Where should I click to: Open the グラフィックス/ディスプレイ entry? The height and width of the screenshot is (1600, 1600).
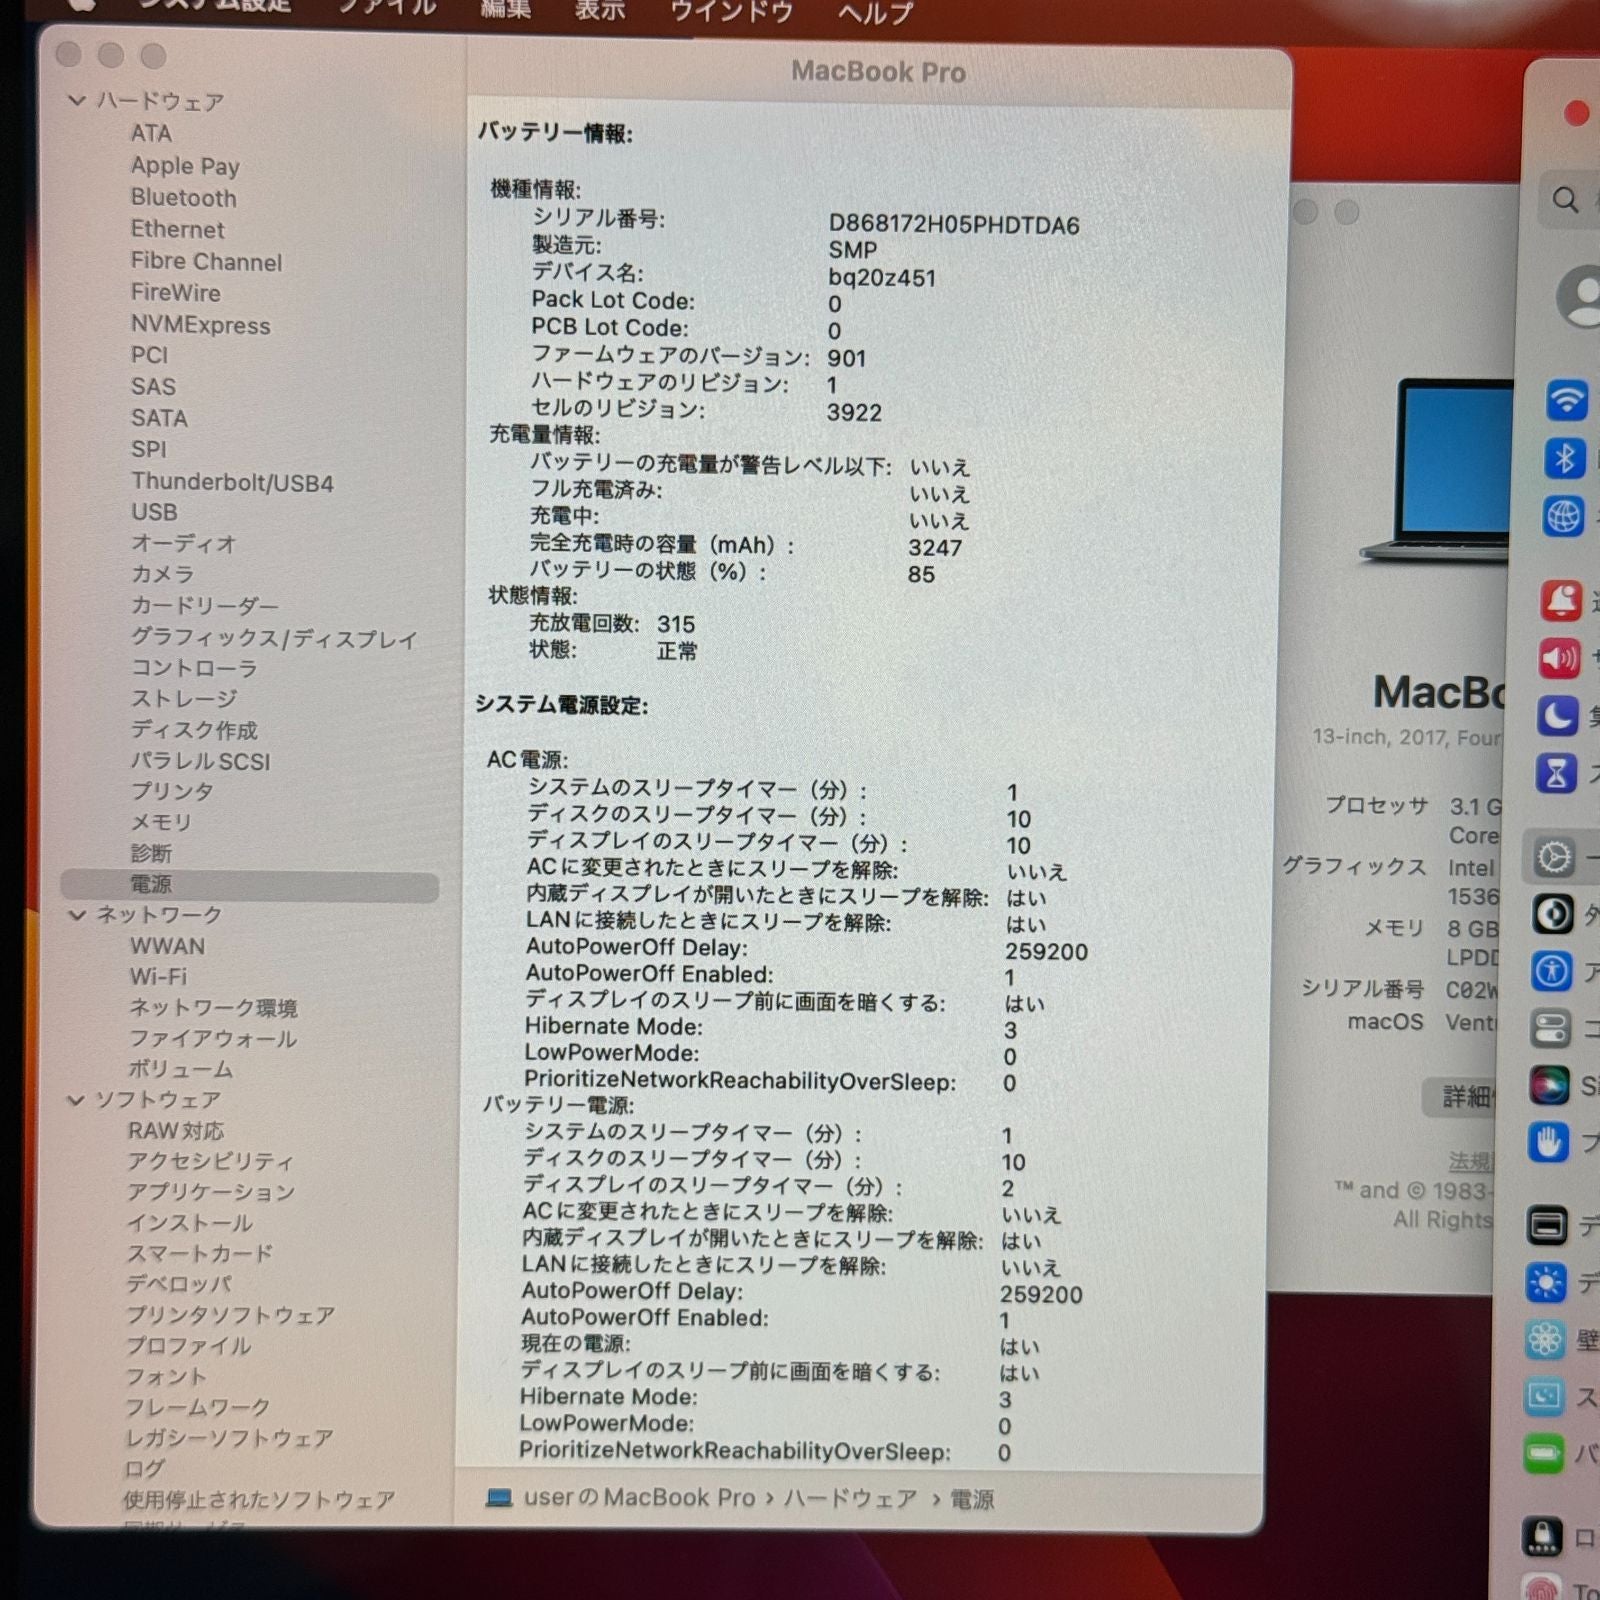273,638
